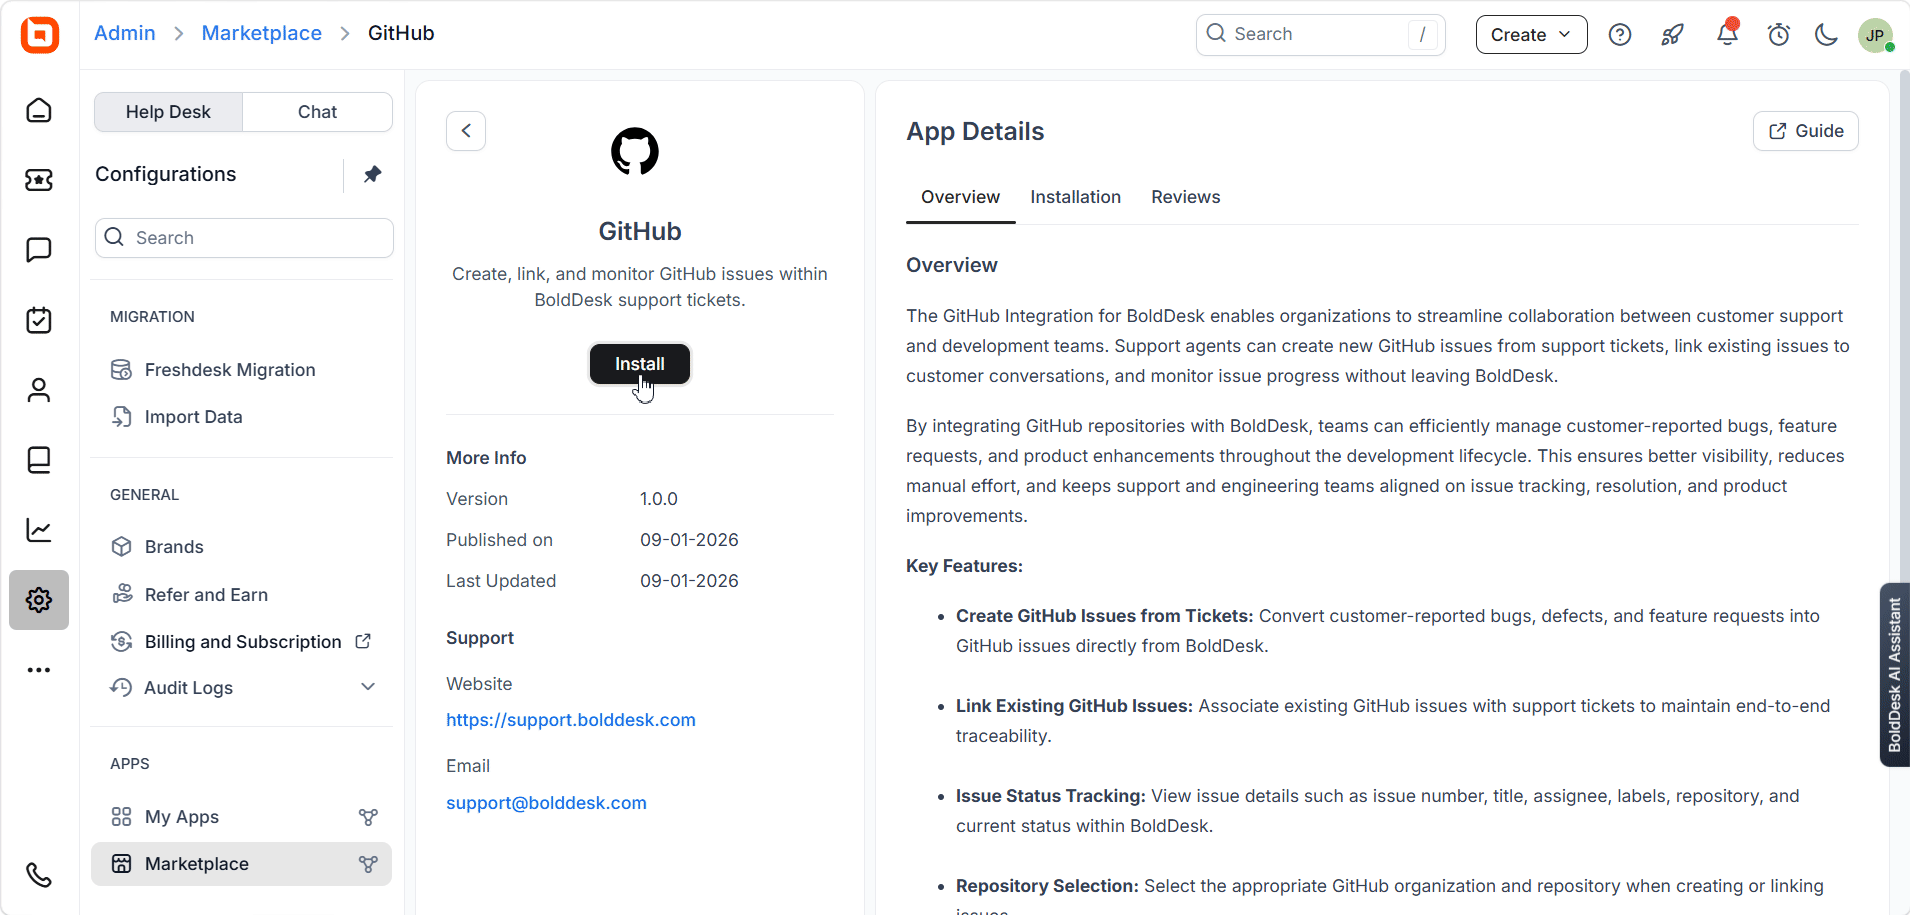This screenshot has height=915, width=1910.
Task: Open the Activities calendar-check icon
Action: [x=39, y=320]
